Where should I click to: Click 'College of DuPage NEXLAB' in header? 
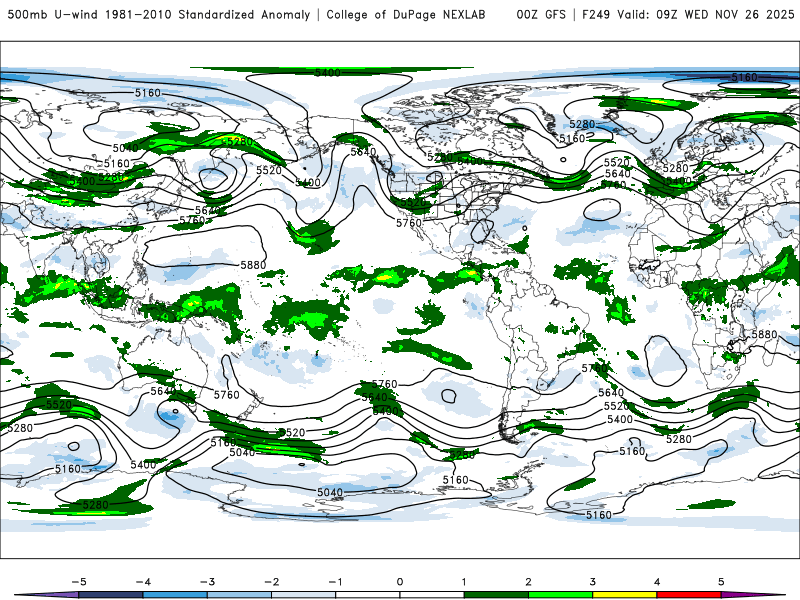coord(406,14)
